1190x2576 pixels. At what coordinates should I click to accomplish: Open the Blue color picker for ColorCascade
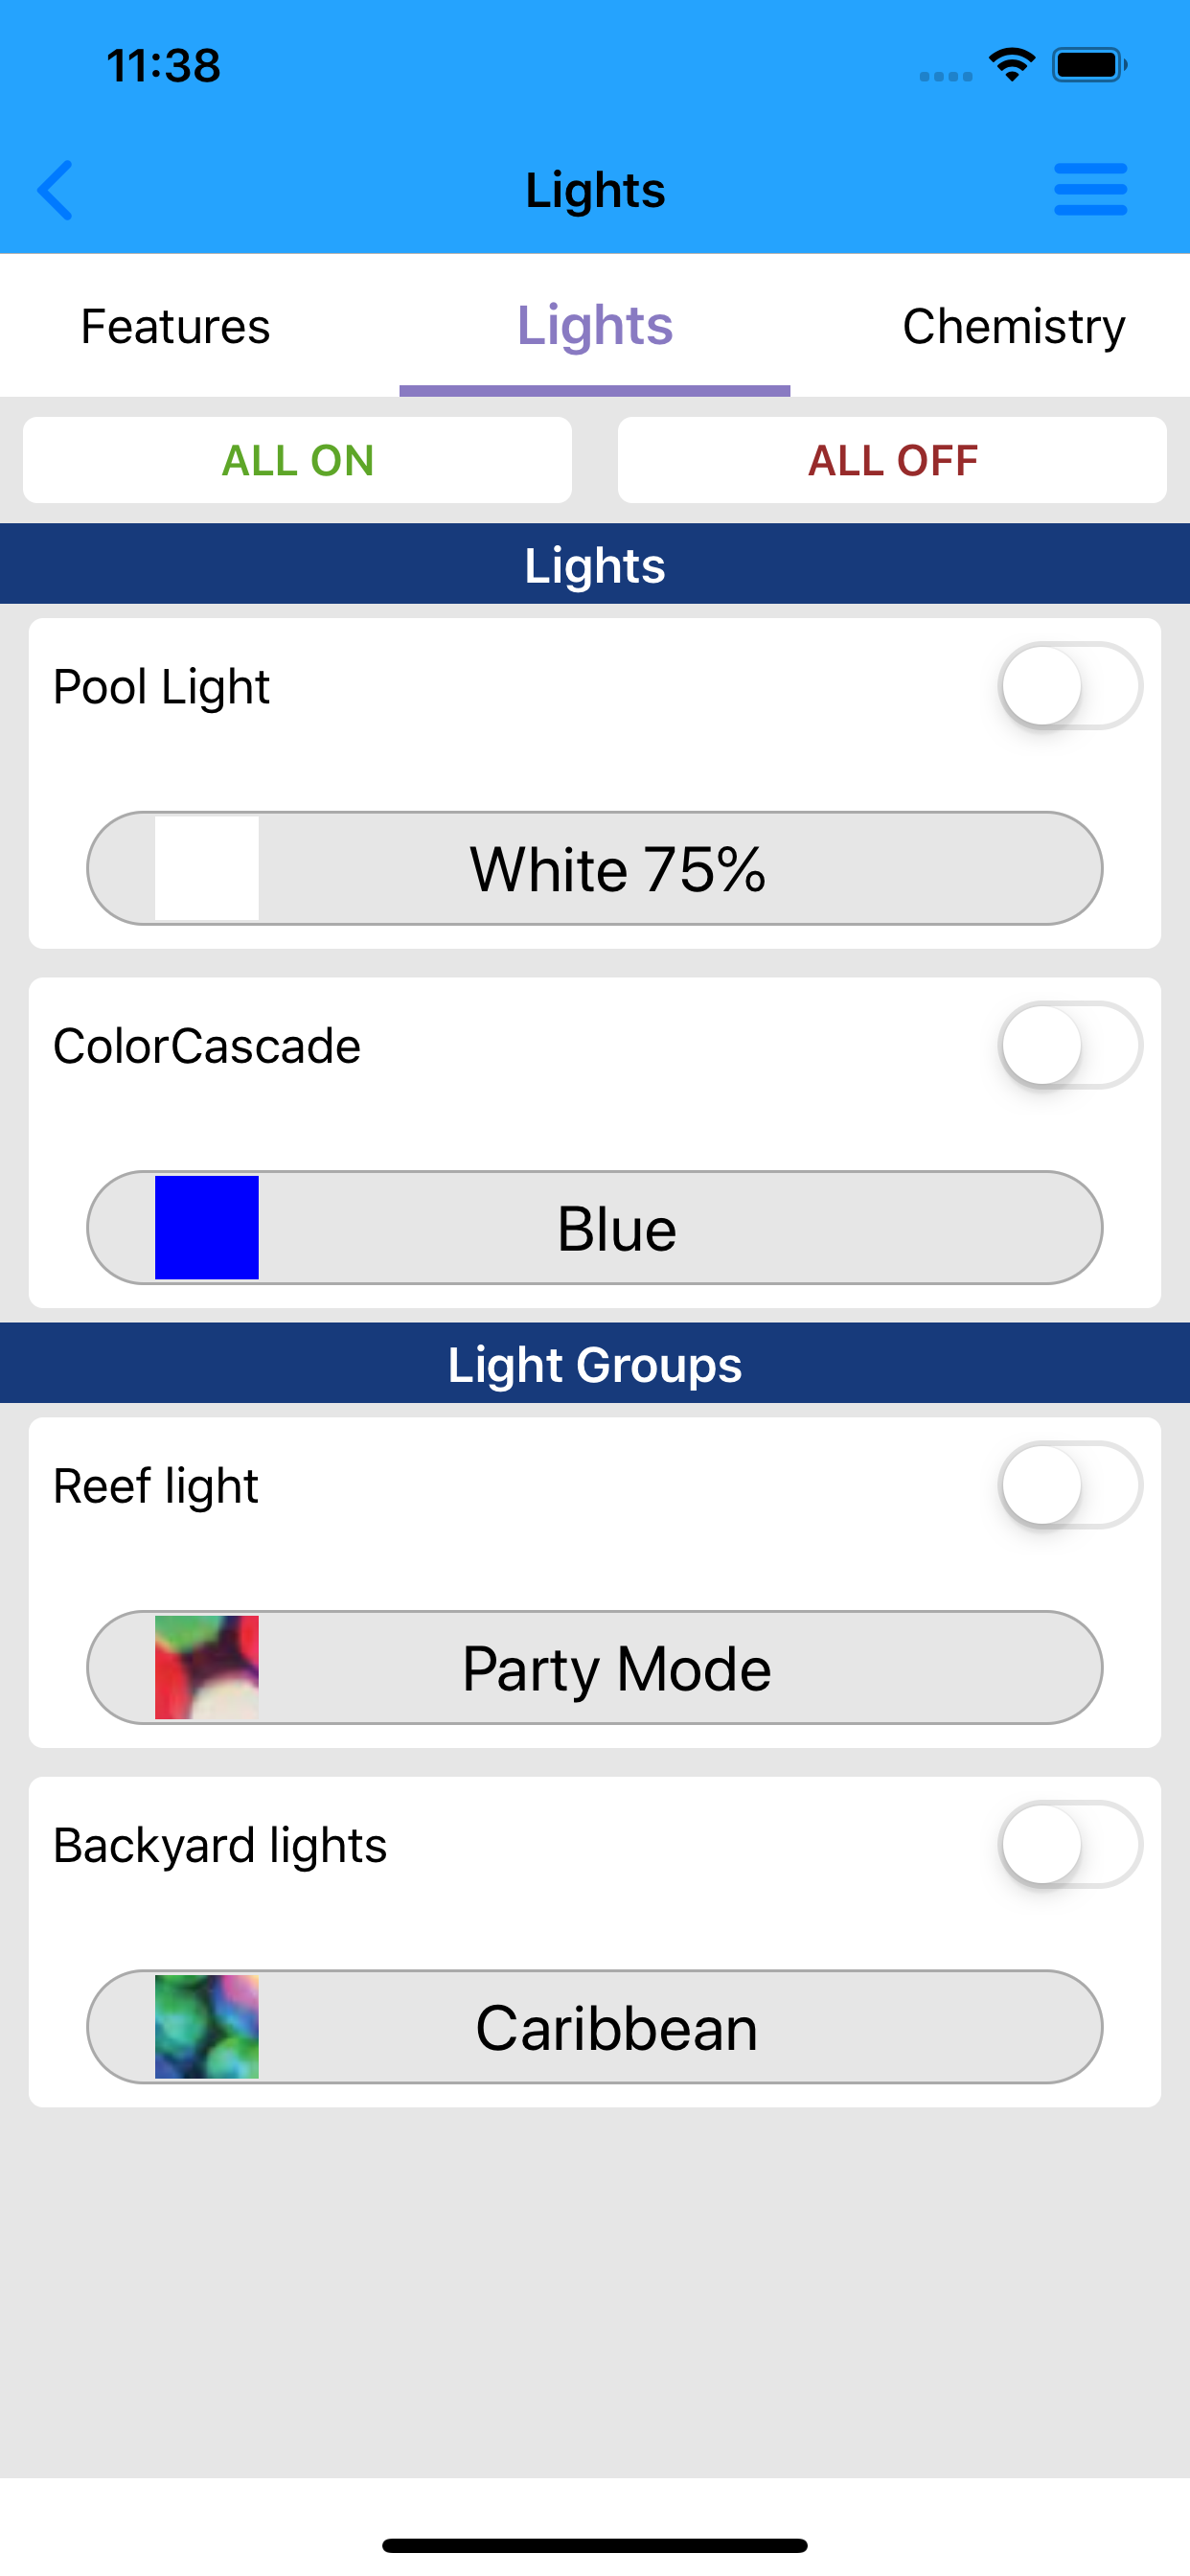click(x=595, y=1227)
